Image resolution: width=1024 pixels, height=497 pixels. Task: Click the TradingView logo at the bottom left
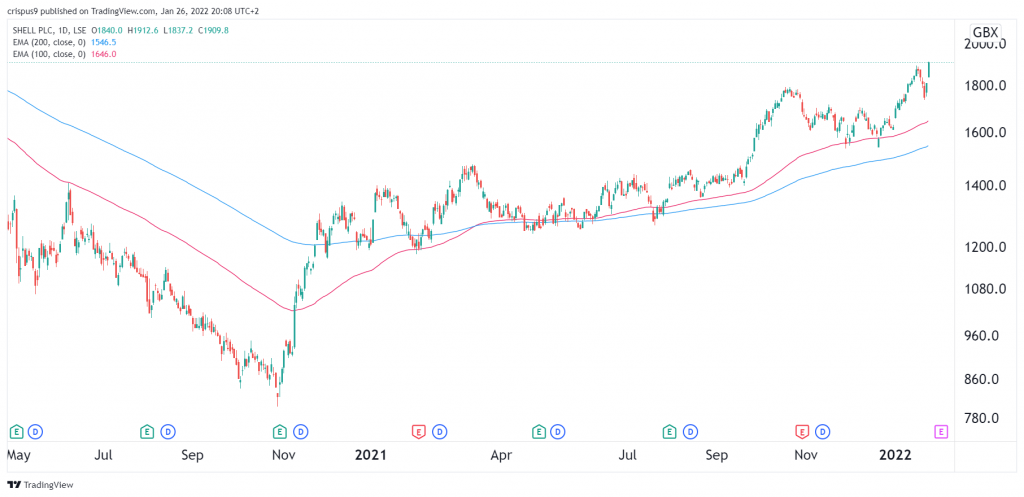click(x=40, y=485)
